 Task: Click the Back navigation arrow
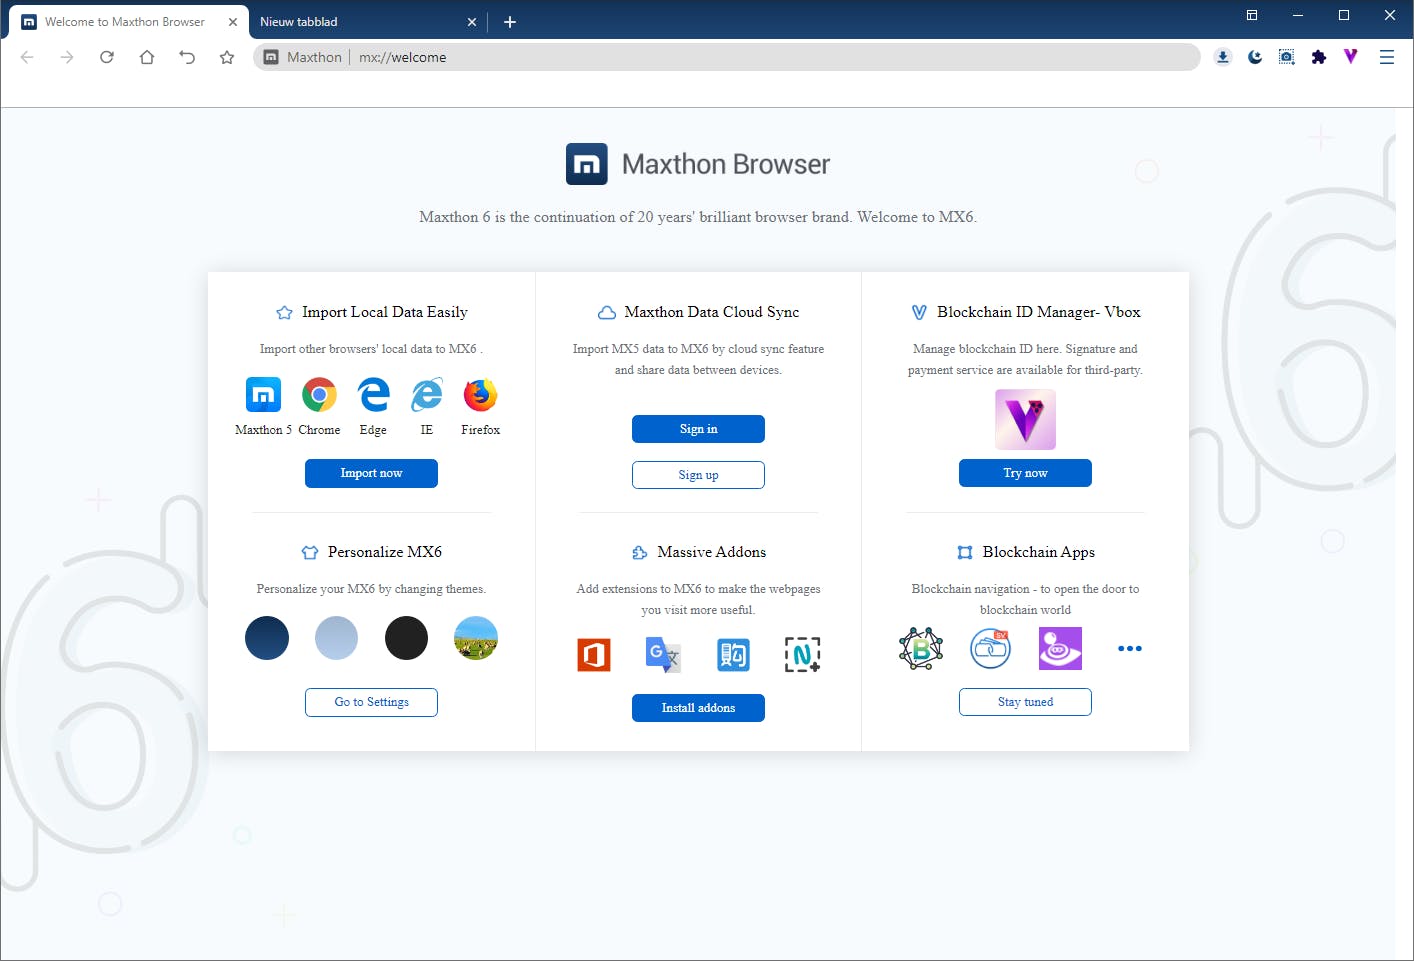(27, 57)
